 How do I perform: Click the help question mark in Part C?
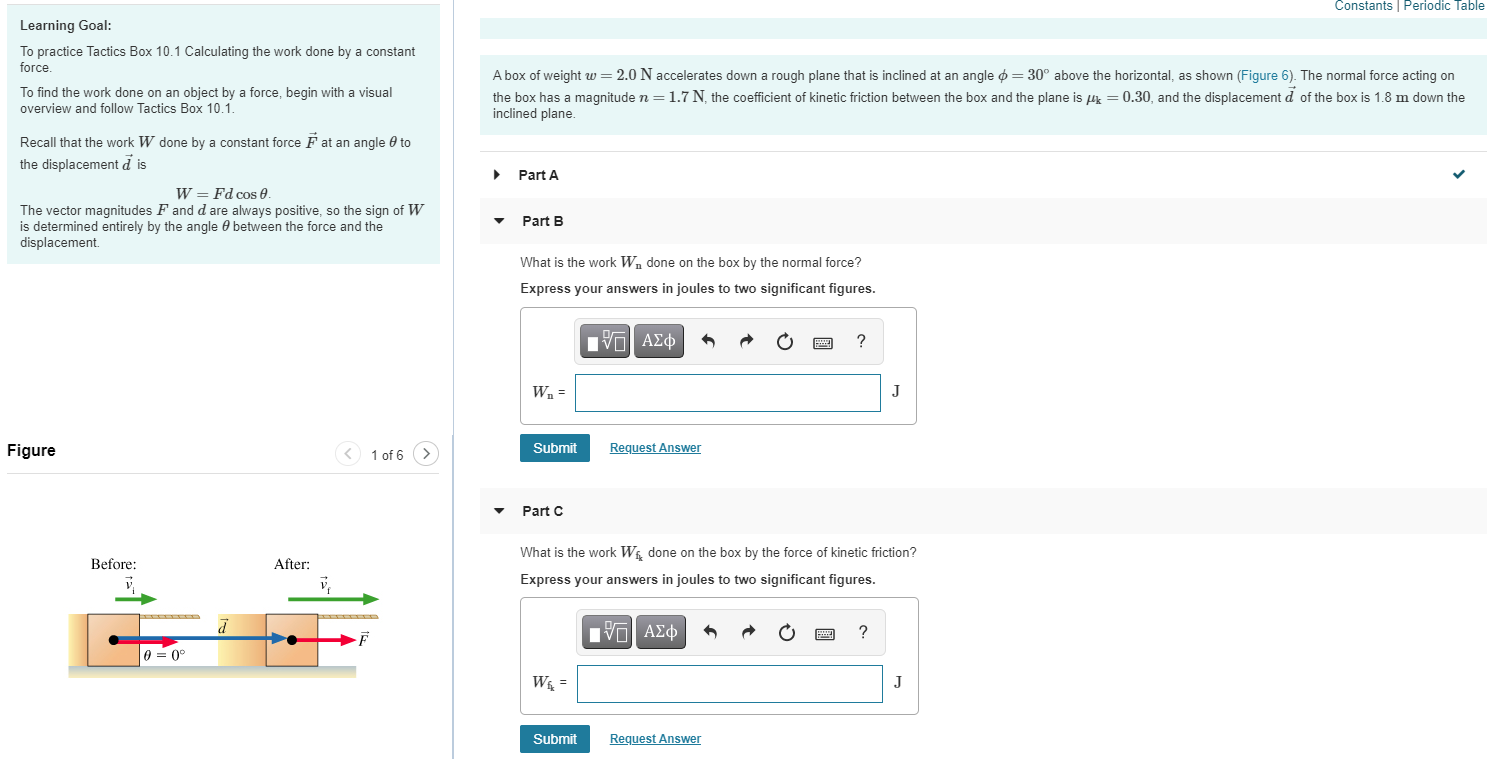(x=862, y=632)
